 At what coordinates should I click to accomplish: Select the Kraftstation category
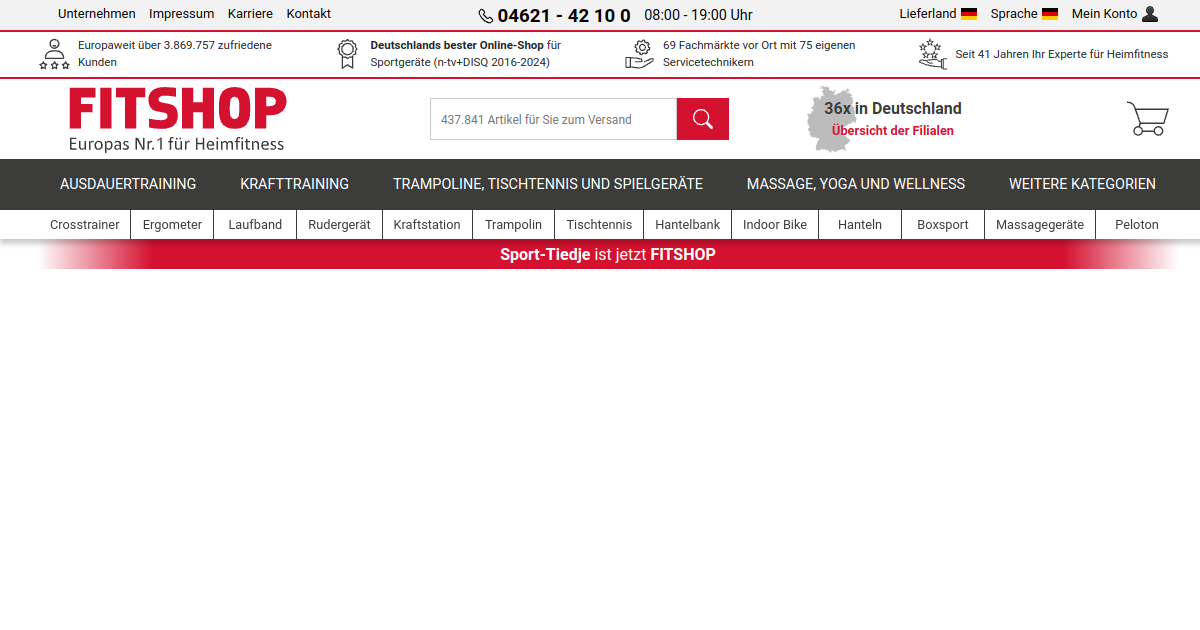coord(427,225)
